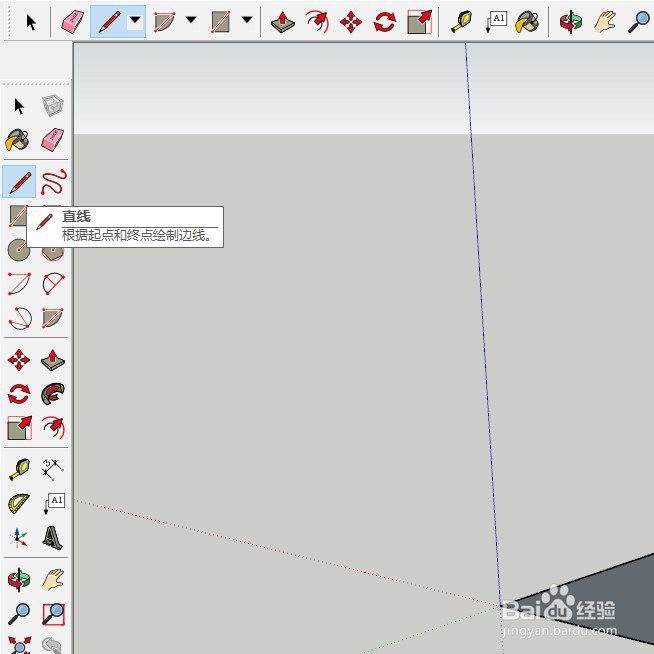The image size is (654, 654).
Task: Click the tooltip title "直线"
Action: click(x=76, y=216)
